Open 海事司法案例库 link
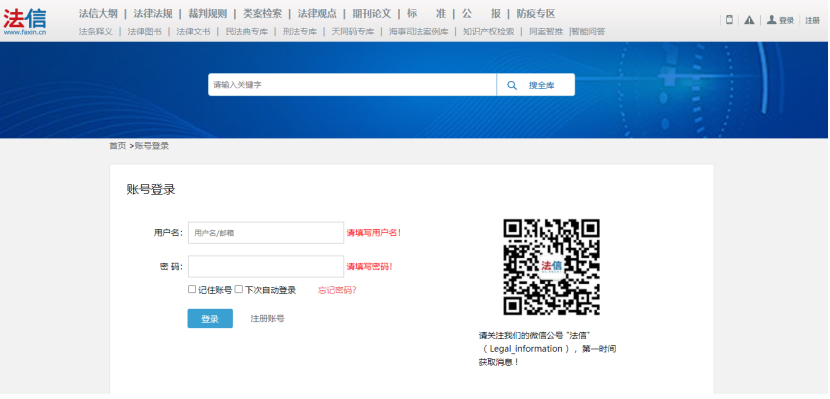Image resolution: width=830 pixels, height=399 pixels. pos(419,32)
